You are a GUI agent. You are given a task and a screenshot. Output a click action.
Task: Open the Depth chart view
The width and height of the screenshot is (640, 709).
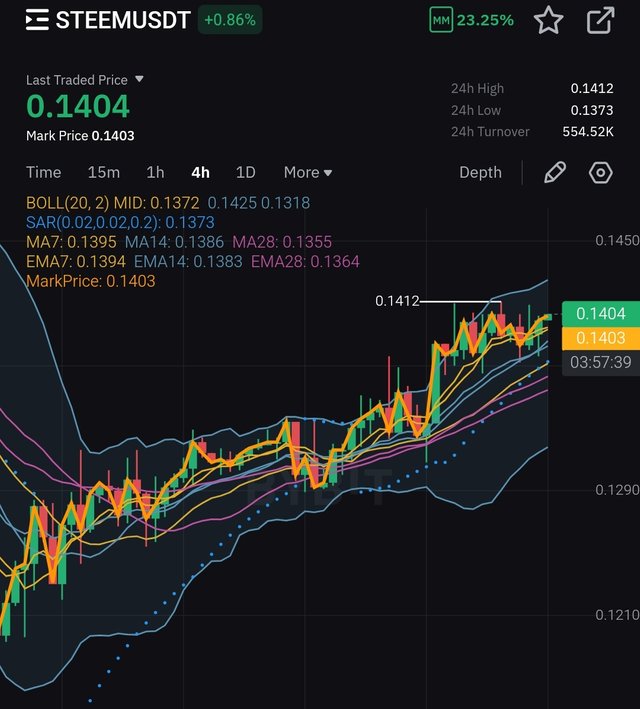[x=480, y=172]
